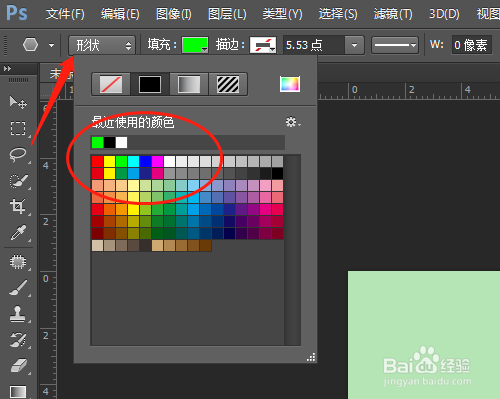Open the 选择(S) menu

pos(338,14)
